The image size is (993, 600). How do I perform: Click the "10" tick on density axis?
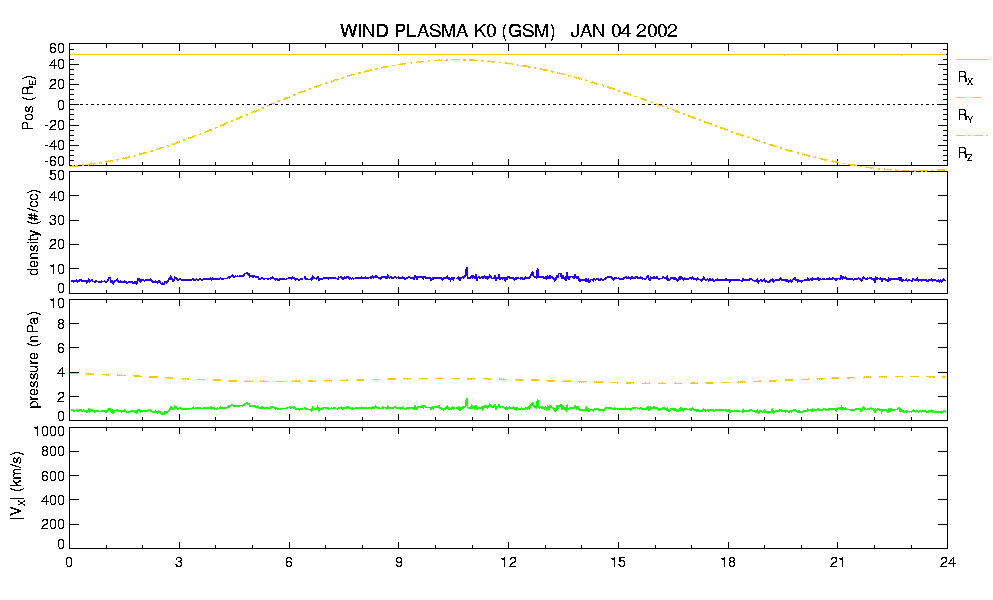pos(57,269)
